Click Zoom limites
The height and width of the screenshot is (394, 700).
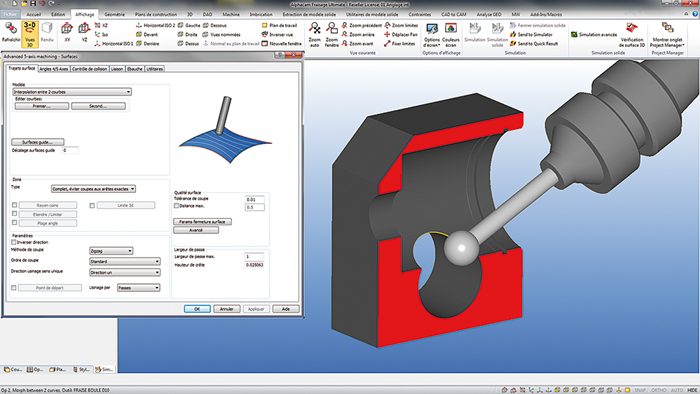pos(401,25)
